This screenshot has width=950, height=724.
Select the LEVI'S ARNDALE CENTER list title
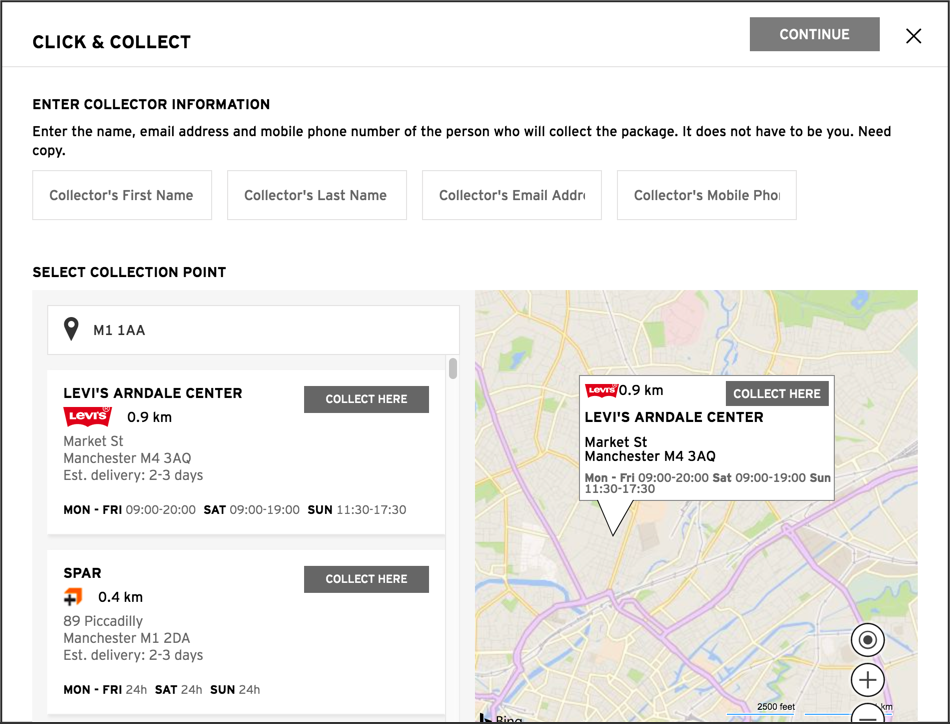(x=153, y=393)
